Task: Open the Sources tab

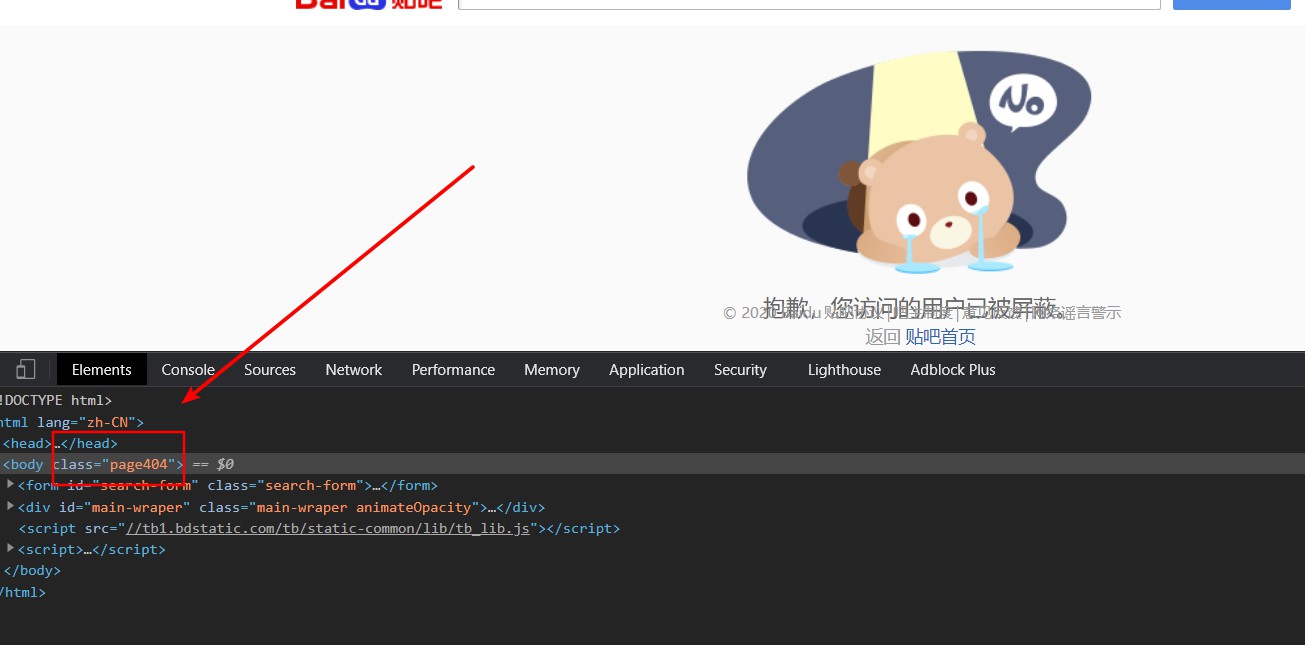Action: coord(270,369)
